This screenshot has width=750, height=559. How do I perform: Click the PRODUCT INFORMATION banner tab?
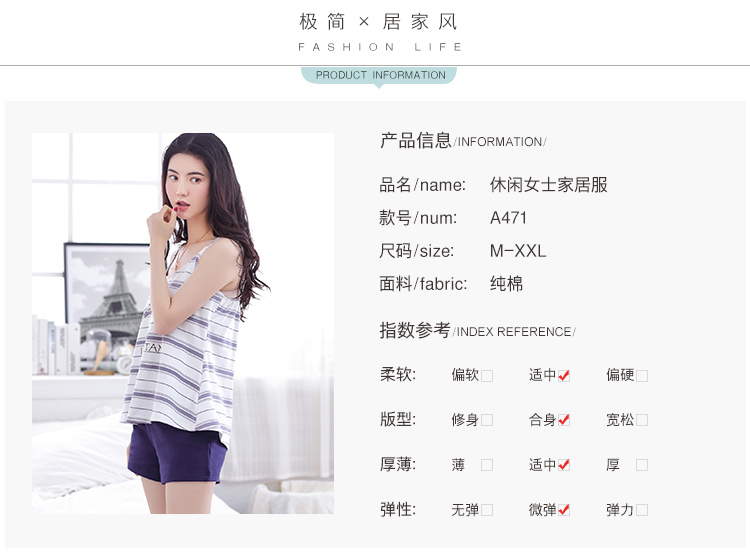(379, 76)
